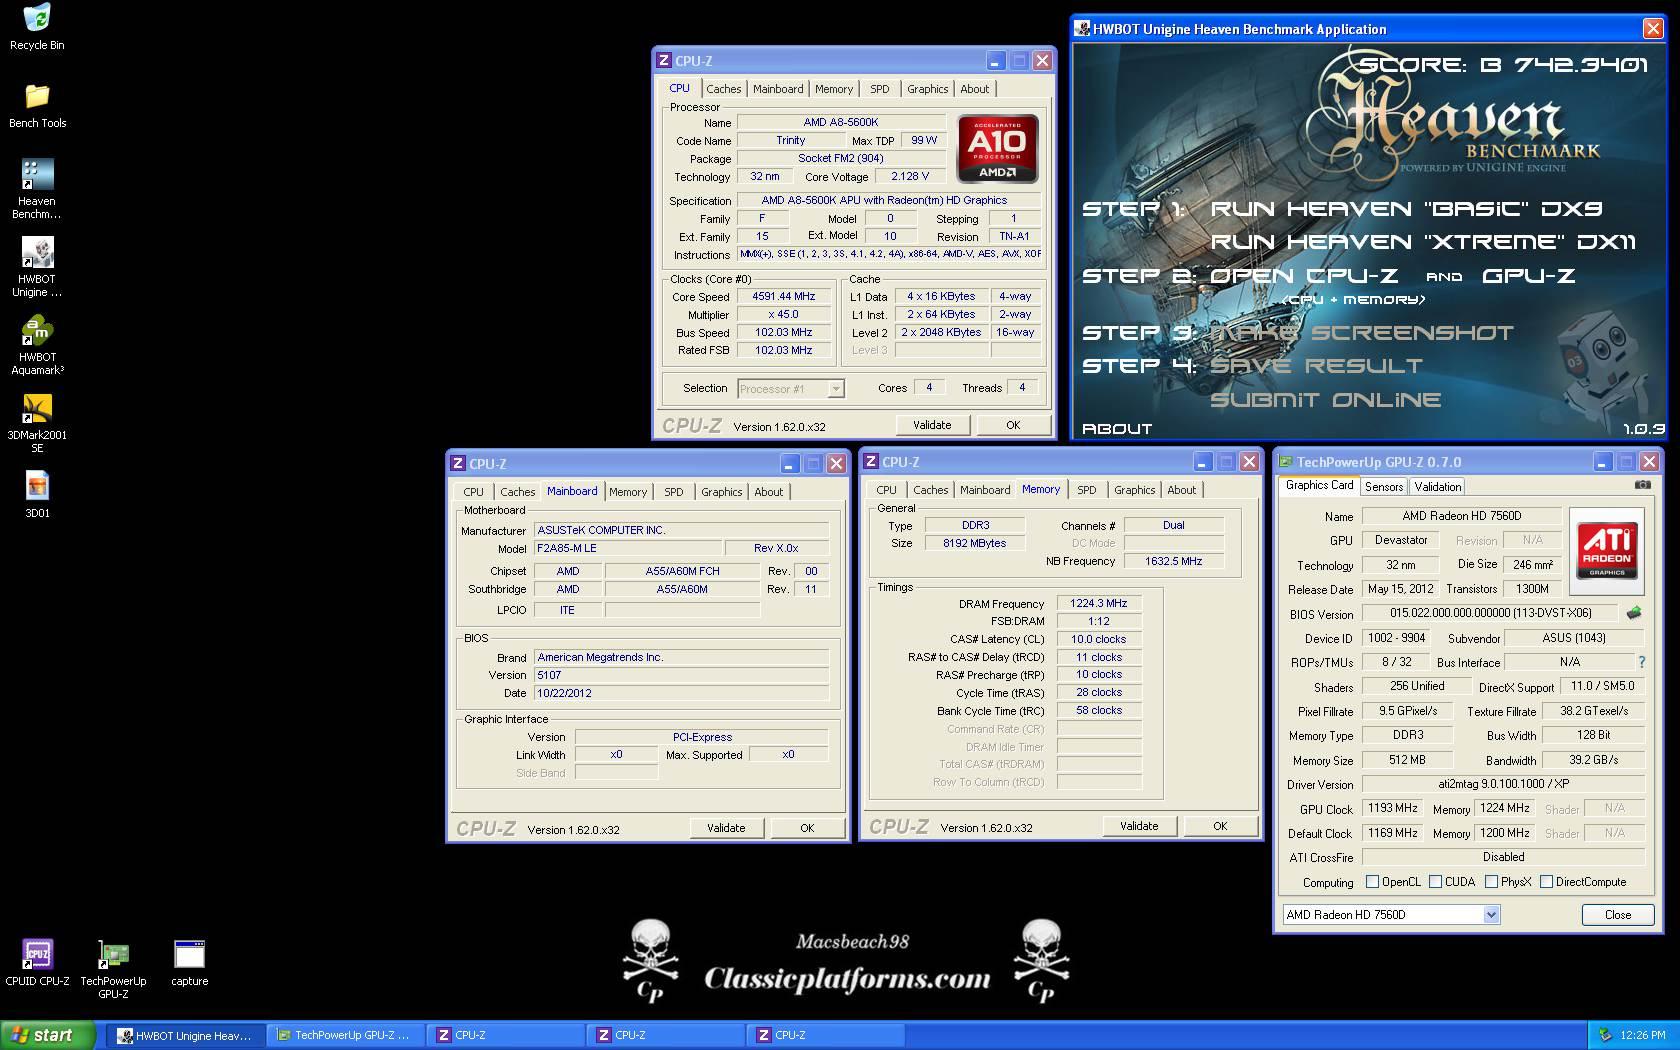Open the Recycle Bin desktop icon

pos(37,27)
